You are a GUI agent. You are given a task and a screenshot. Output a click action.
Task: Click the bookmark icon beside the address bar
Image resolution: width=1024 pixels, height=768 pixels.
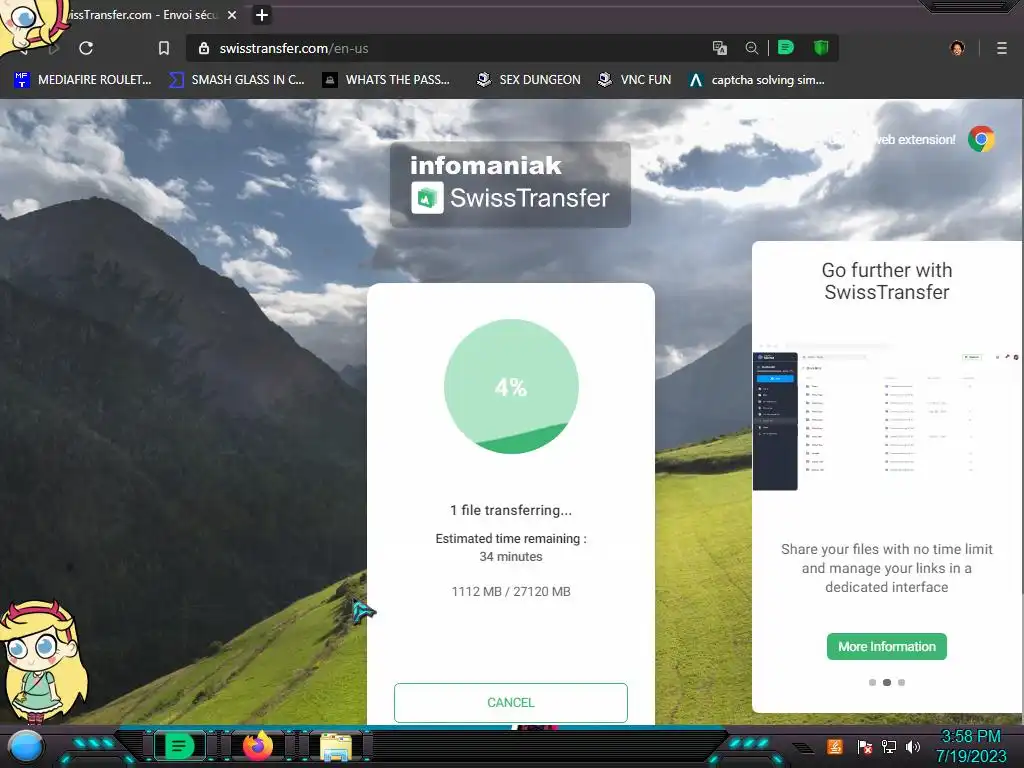(164, 48)
